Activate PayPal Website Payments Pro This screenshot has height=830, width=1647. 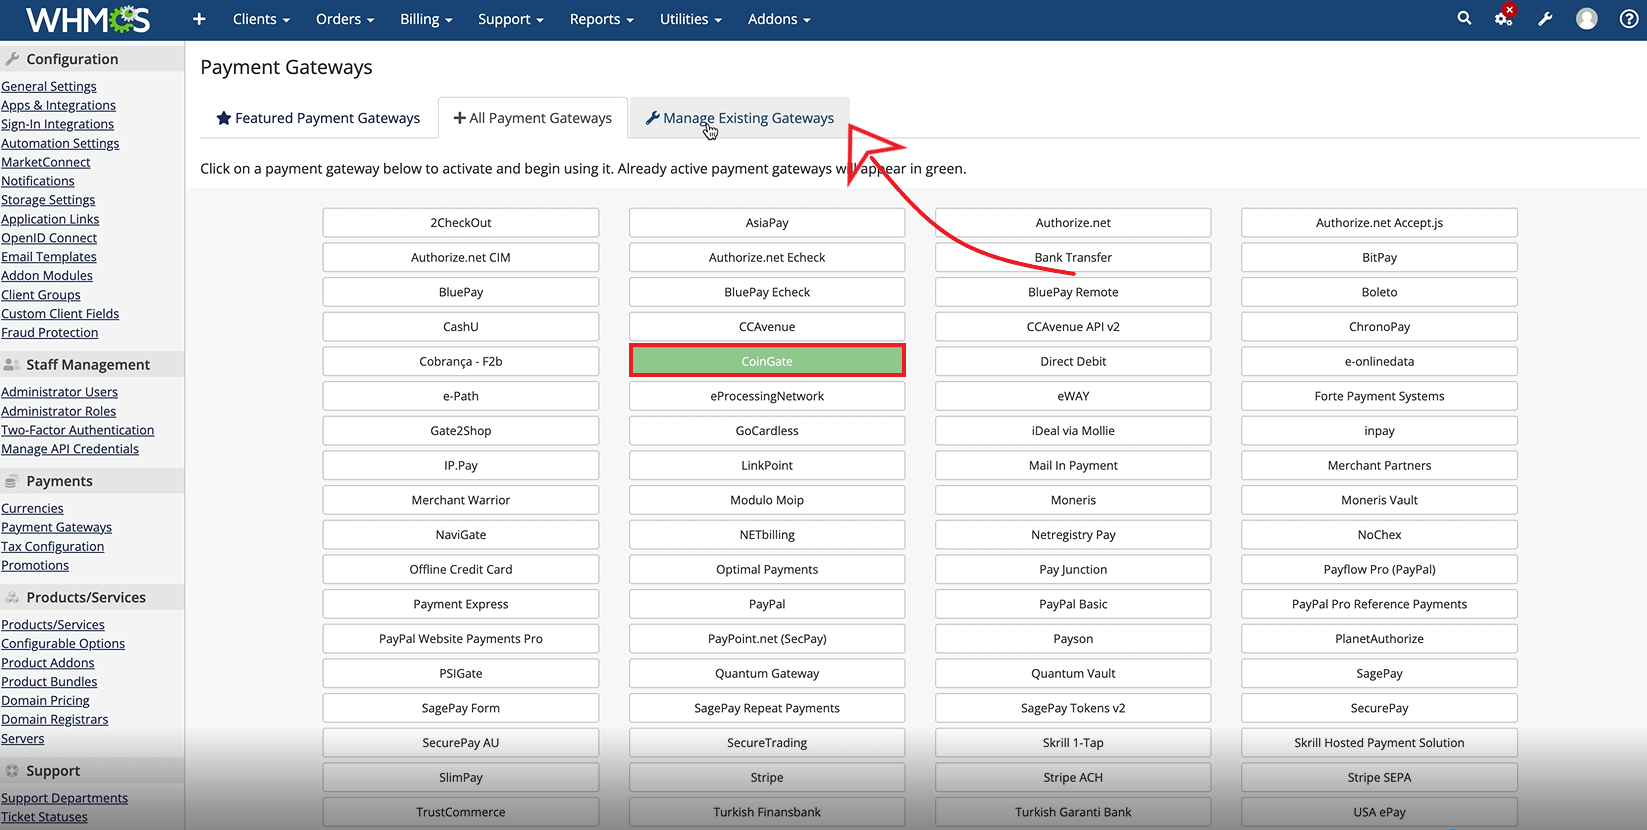click(x=461, y=638)
